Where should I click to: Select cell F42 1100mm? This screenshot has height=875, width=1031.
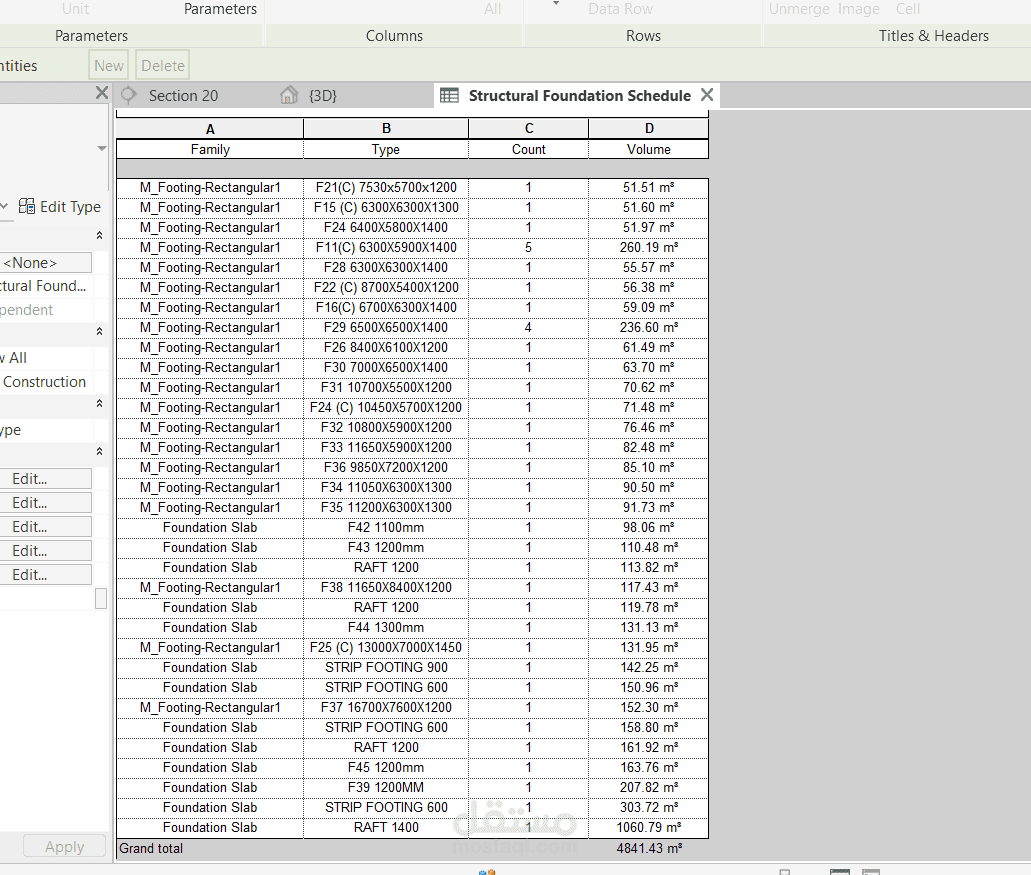pos(386,527)
